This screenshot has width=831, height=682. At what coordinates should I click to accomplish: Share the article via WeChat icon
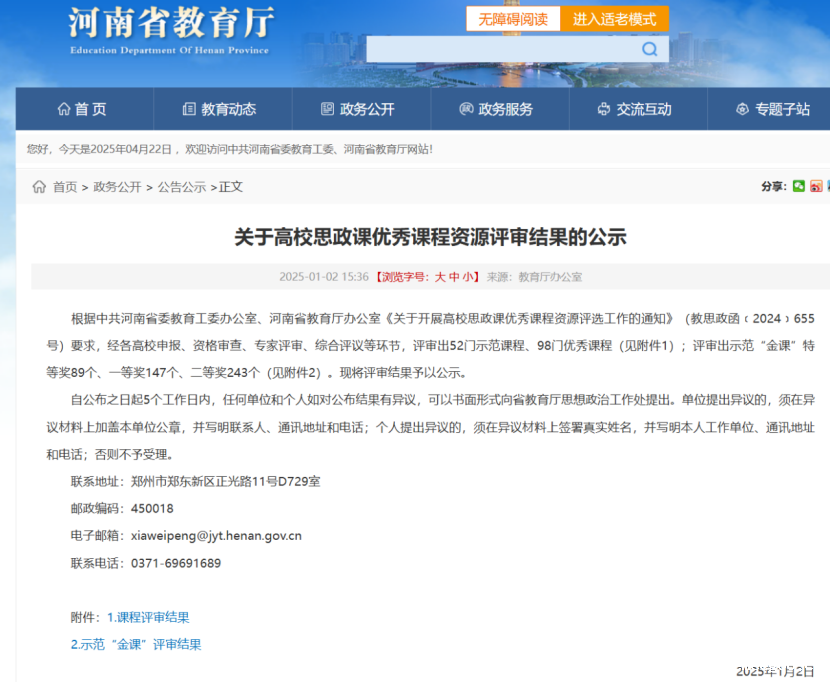[799, 186]
